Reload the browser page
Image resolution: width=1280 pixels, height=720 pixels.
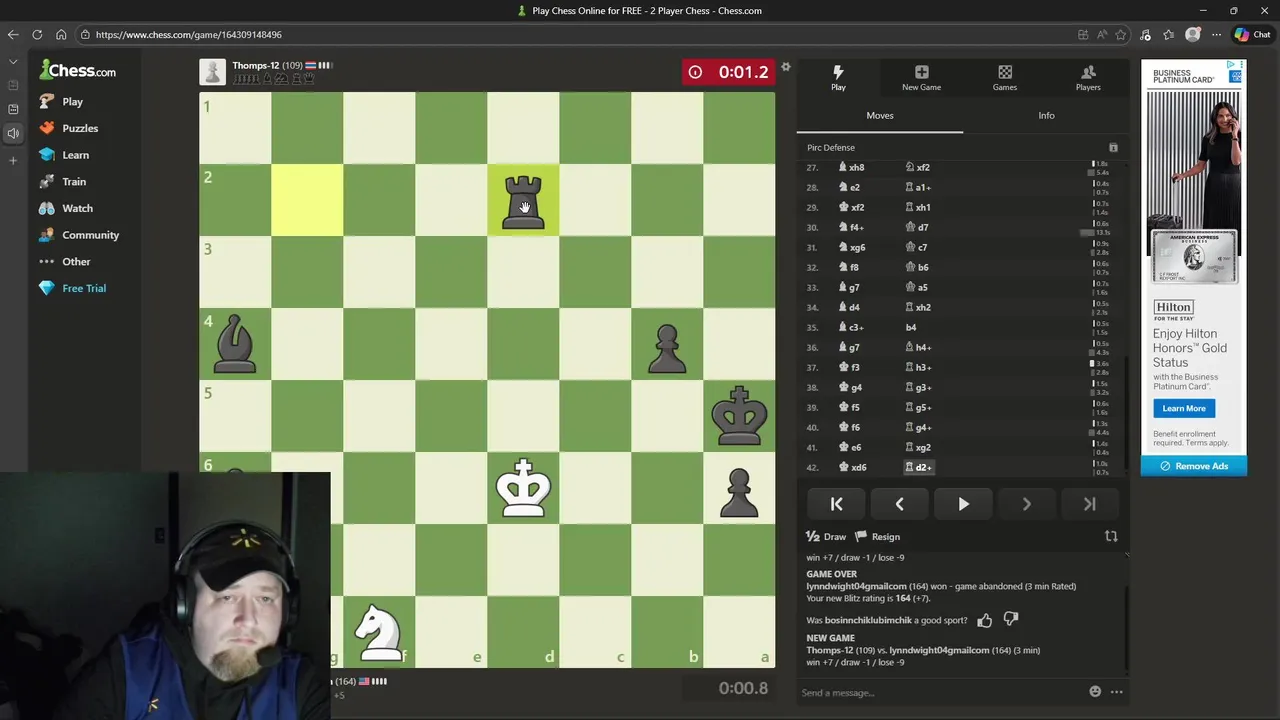click(x=37, y=34)
